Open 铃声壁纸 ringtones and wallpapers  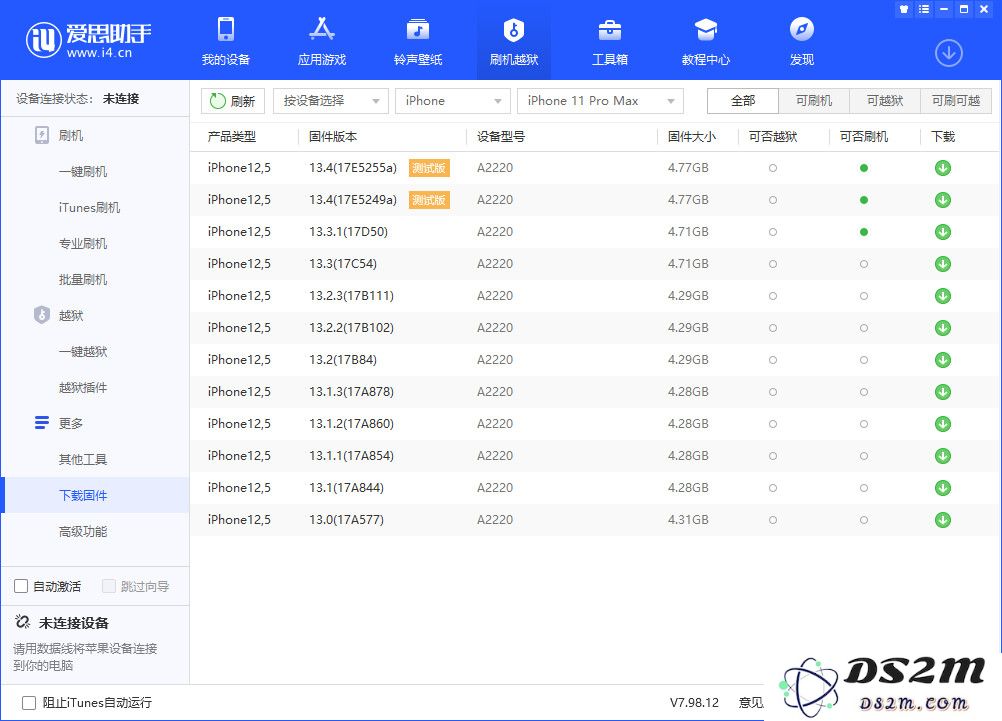click(418, 42)
